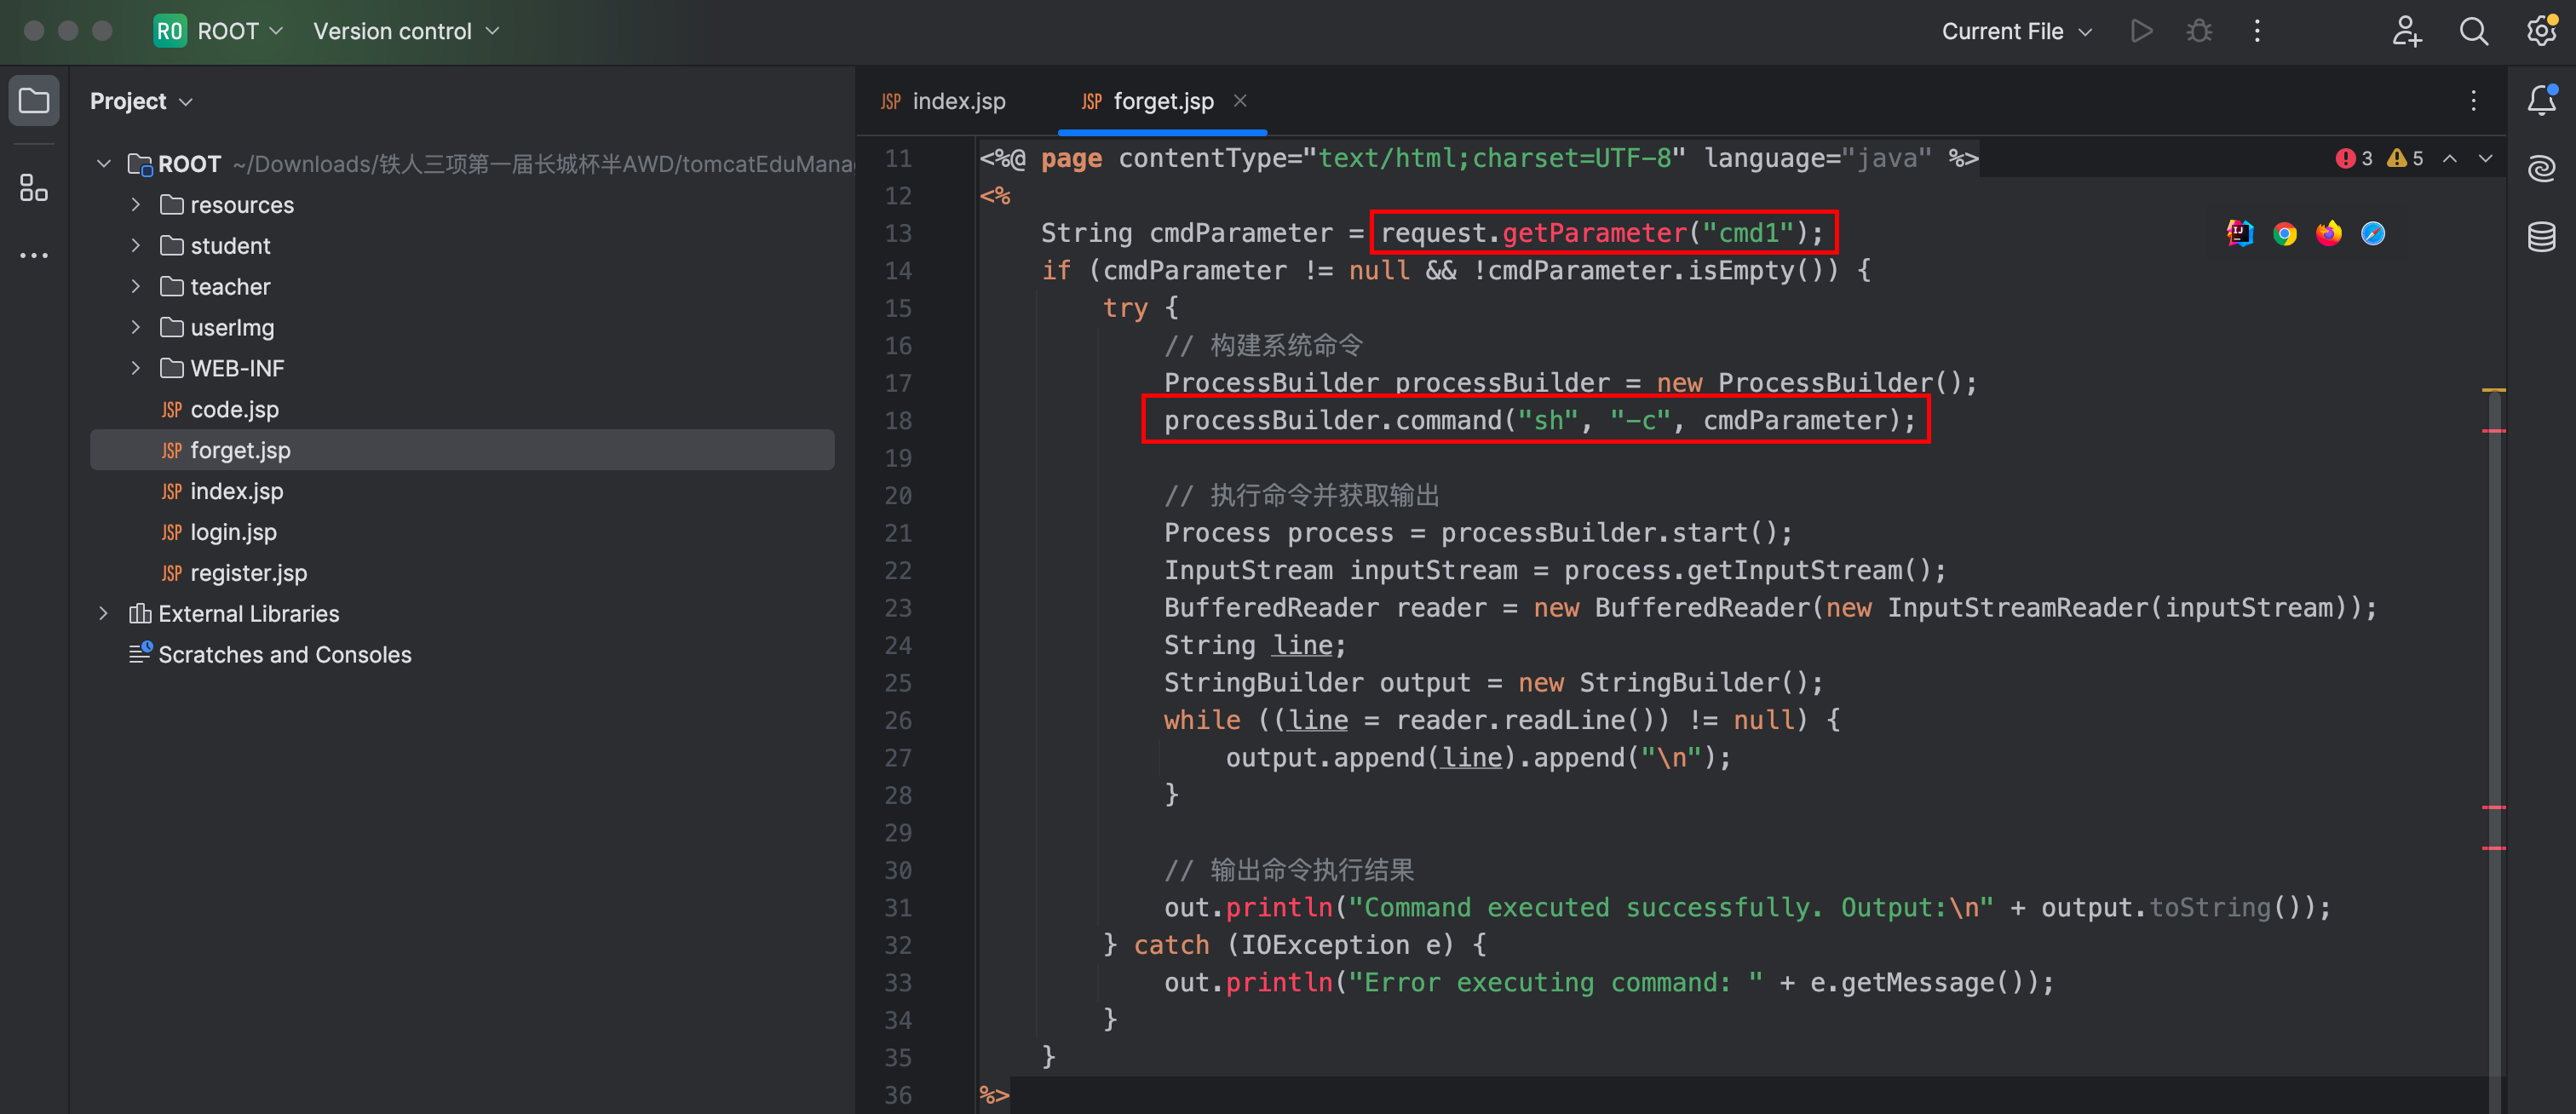Click the editor vertical scrollbar
Viewport: 2576px width, 1114px height.
[x=2494, y=750]
